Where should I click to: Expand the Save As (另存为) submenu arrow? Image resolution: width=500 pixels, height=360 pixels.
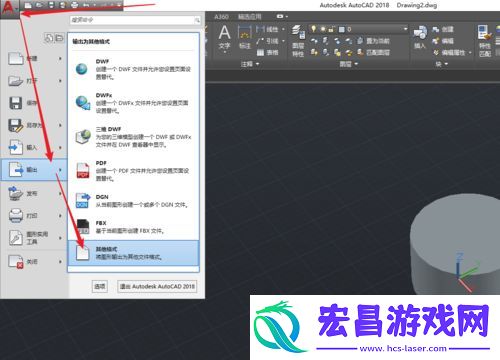tap(60, 125)
